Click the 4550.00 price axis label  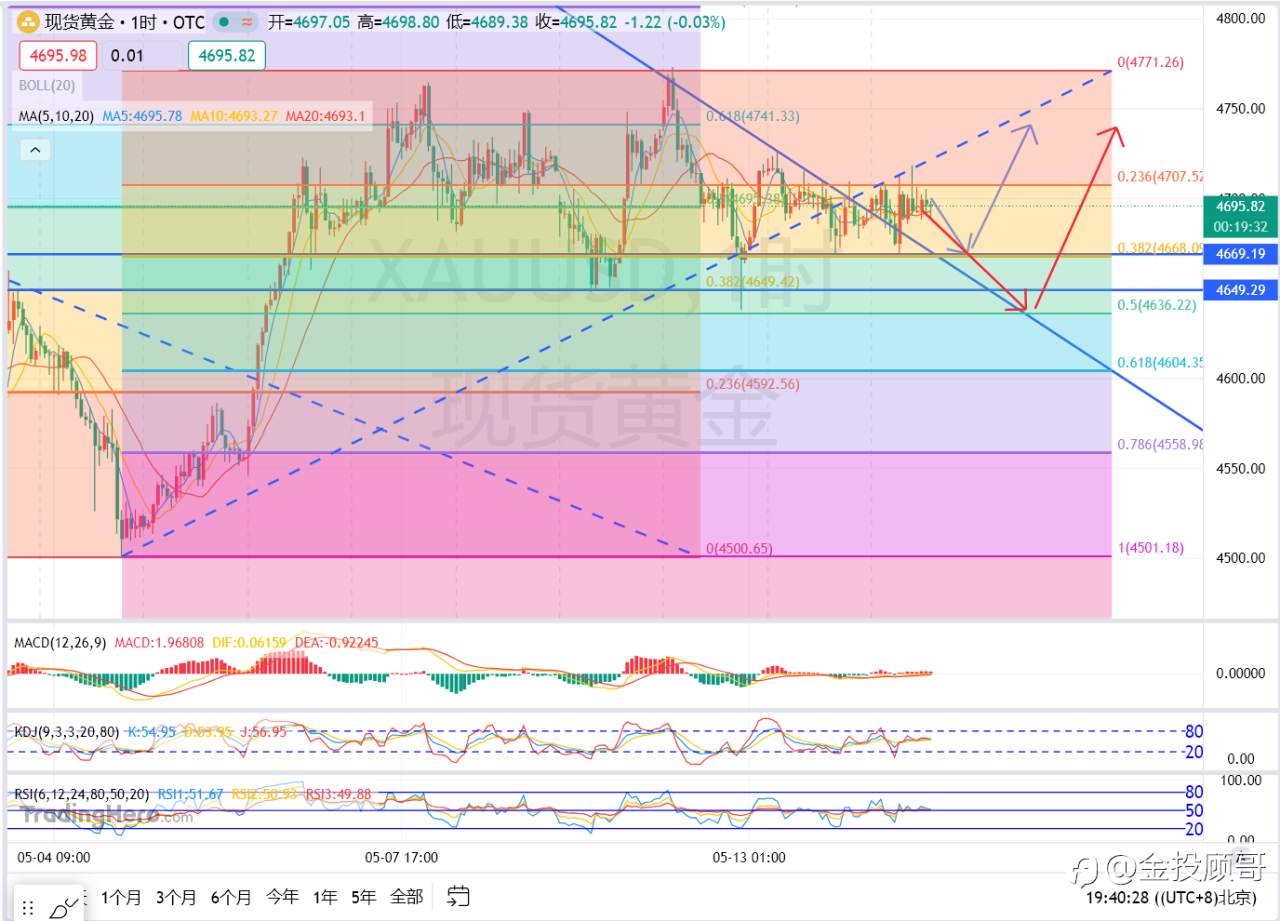[x=1240, y=468]
